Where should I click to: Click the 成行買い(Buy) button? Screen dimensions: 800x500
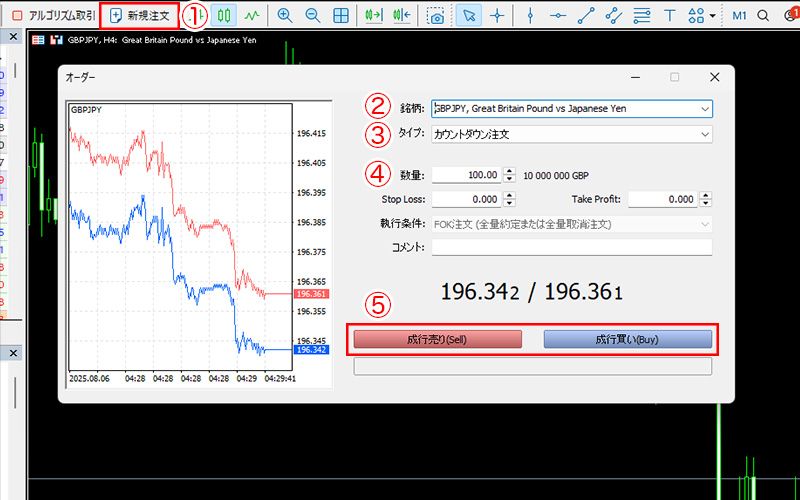pos(628,340)
